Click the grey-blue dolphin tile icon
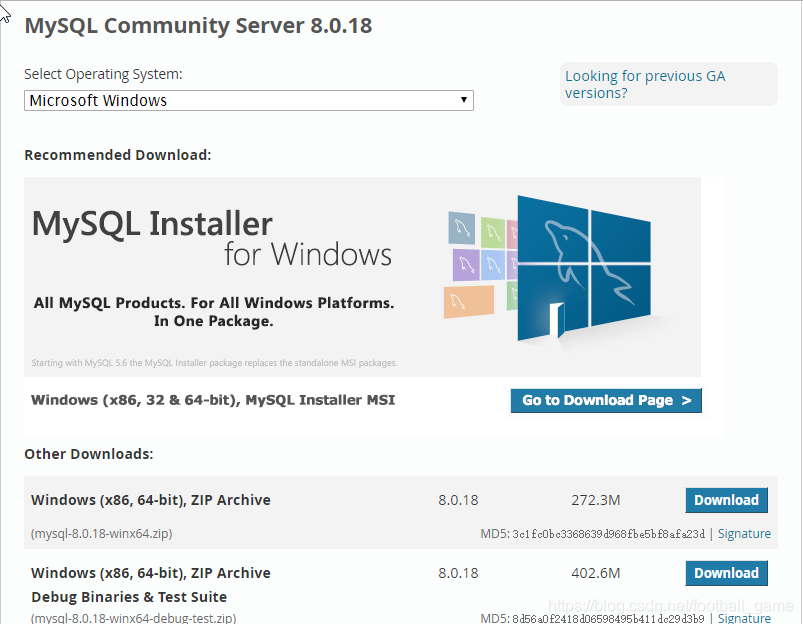This screenshot has height=624, width=803. 461,228
